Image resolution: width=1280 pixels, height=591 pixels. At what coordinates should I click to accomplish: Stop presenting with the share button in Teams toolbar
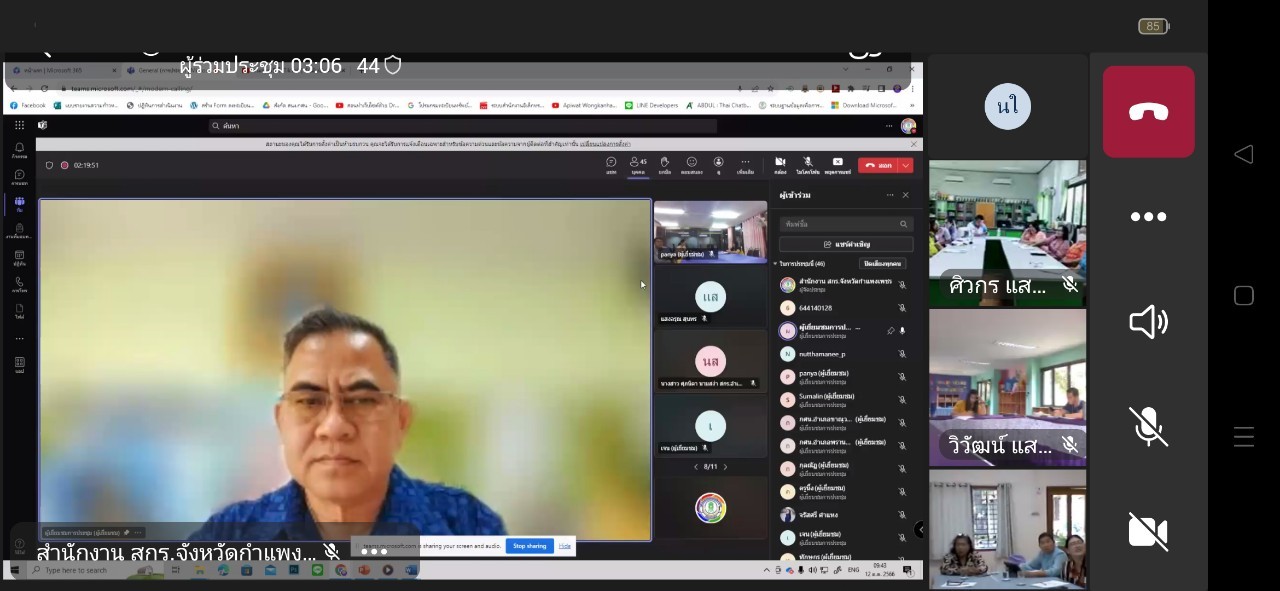click(838, 164)
